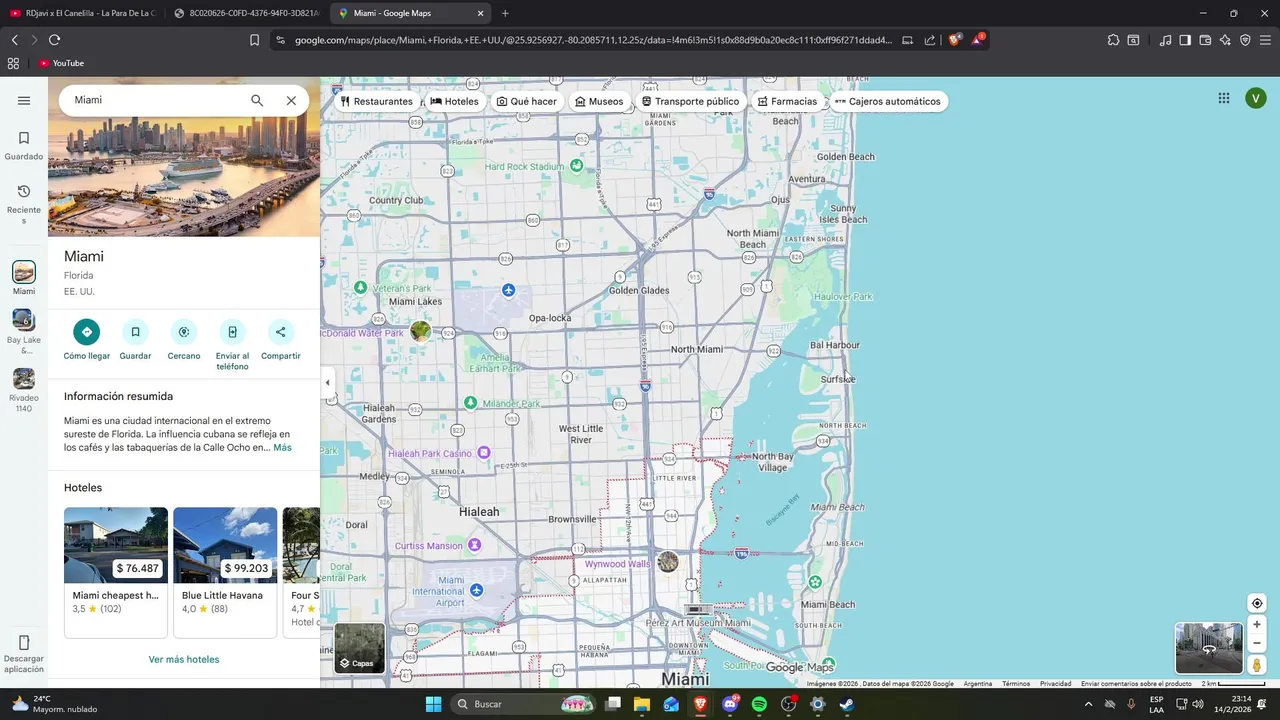Collapse the side panel with arrow
The height and width of the screenshot is (720, 1280).
[x=327, y=382]
